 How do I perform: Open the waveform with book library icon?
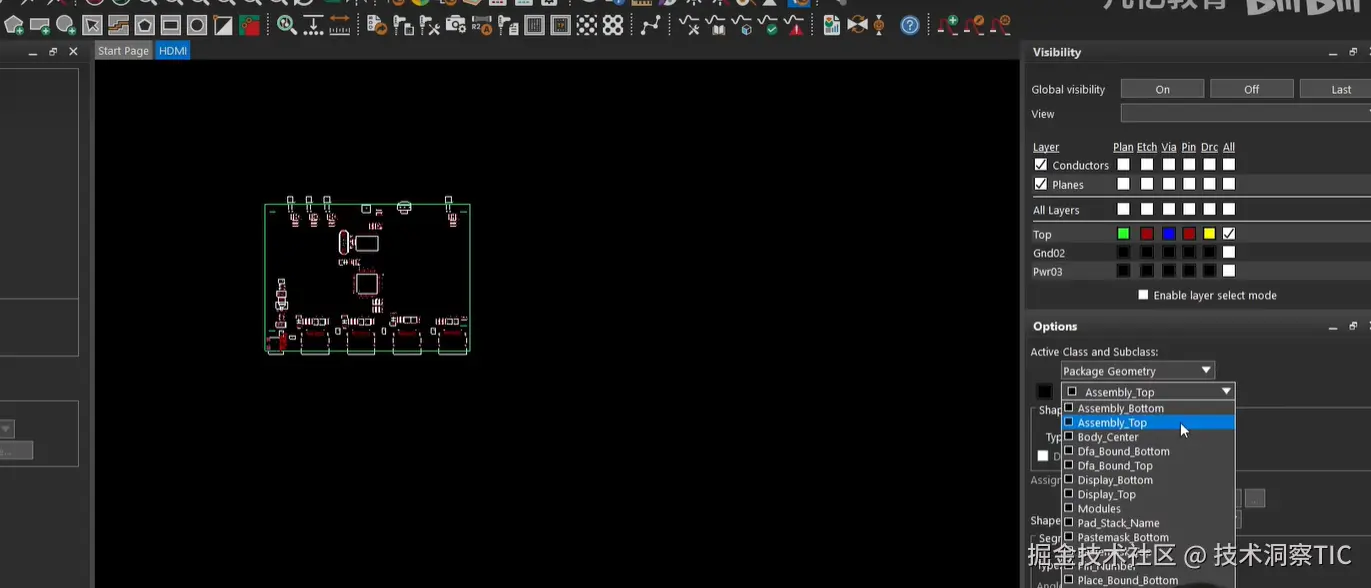716,25
